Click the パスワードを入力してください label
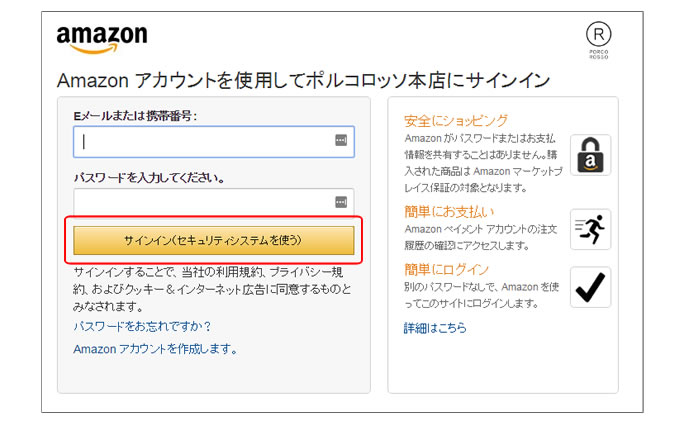 [148, 178]
